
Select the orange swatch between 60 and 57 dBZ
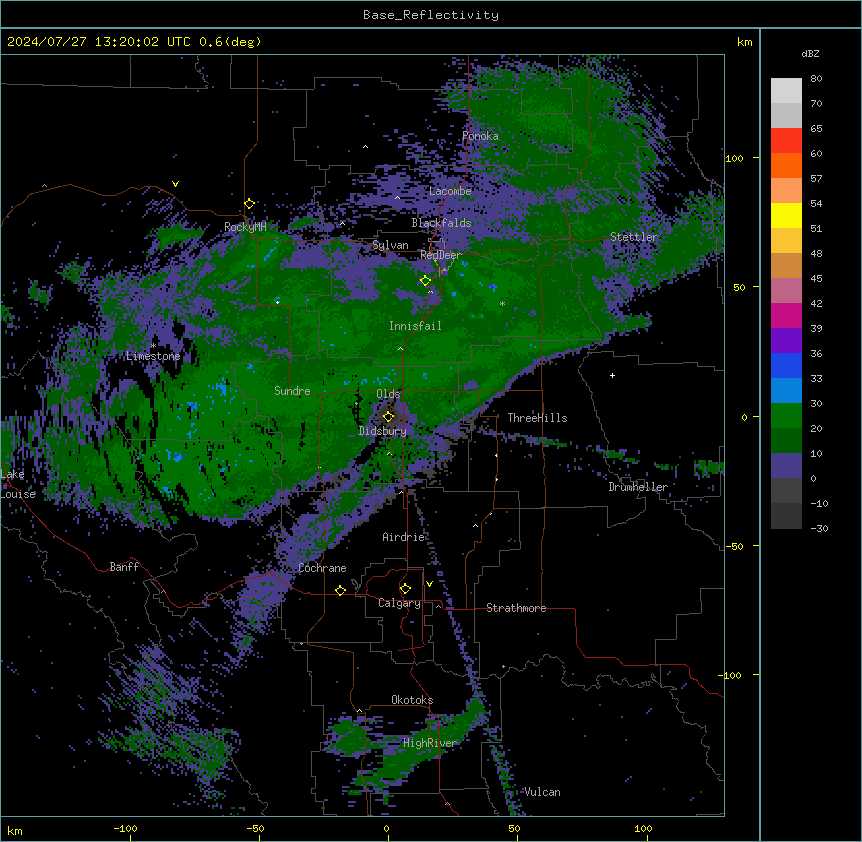[x=786, y=166]
